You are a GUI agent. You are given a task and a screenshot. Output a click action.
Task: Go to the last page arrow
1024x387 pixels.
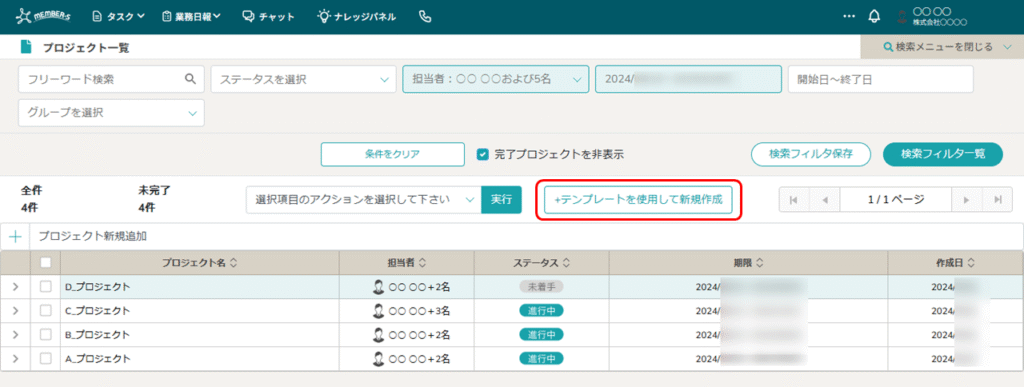(998, 200)
